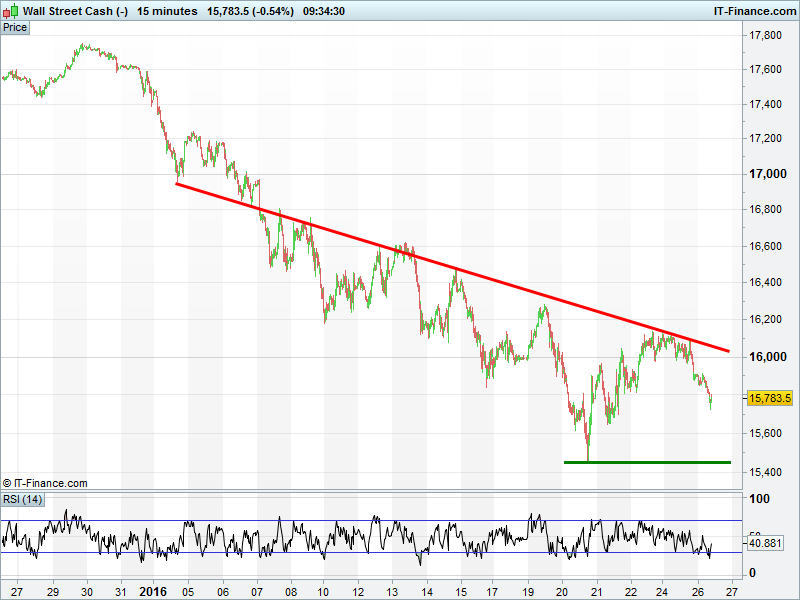Click the RSI (14) indicator label
The height and width of the screenshot is (600, 800).
[23, 499]
